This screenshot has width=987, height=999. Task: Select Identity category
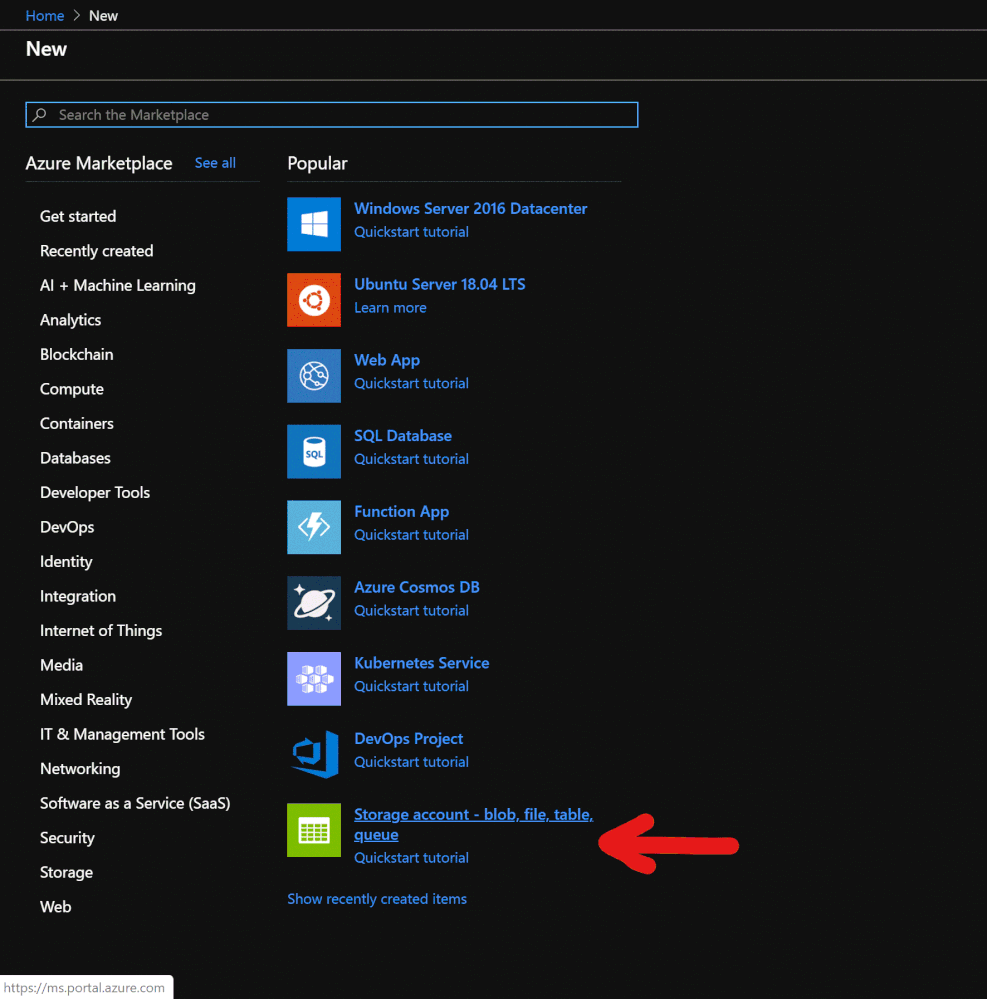tap(66, 562)
